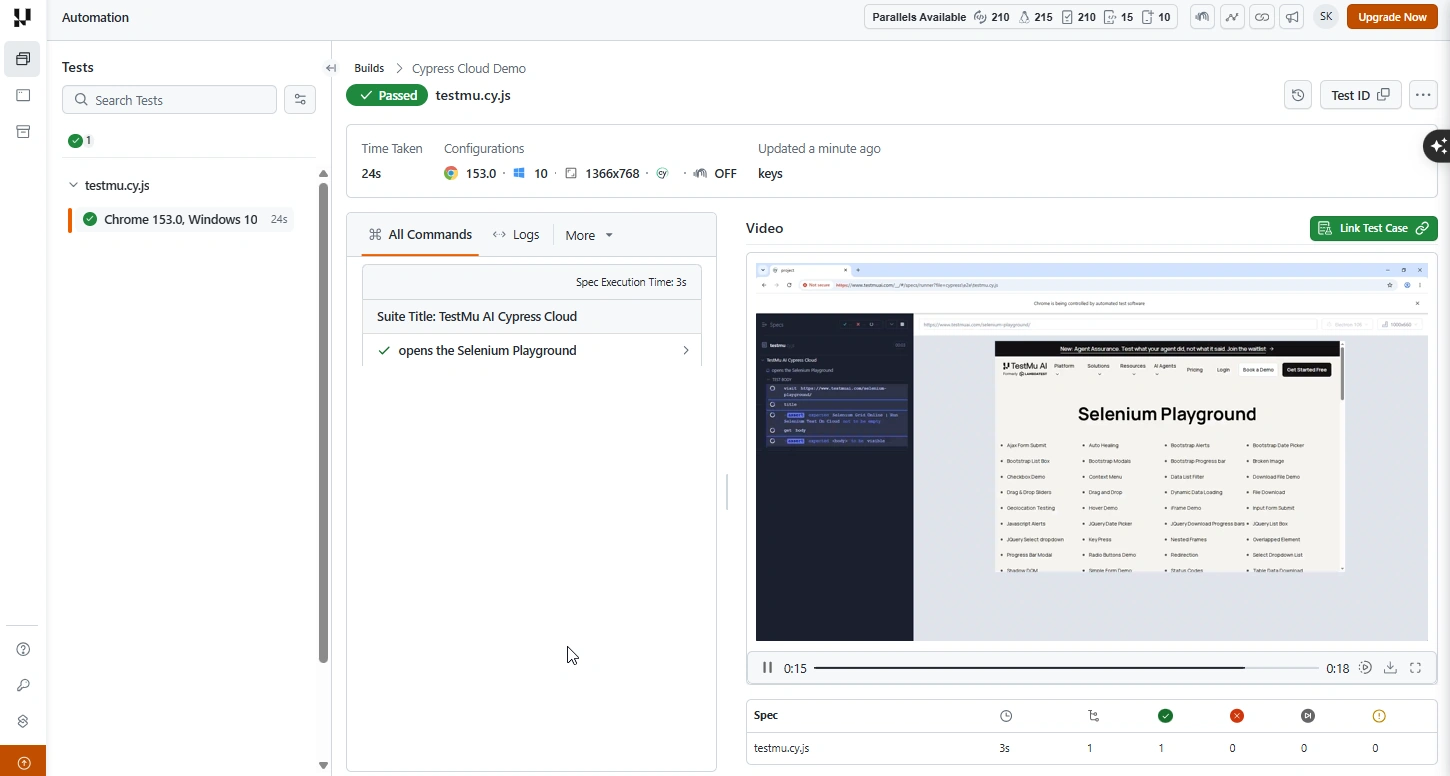Click the key icon in the left sidebar

click(23, 685)
